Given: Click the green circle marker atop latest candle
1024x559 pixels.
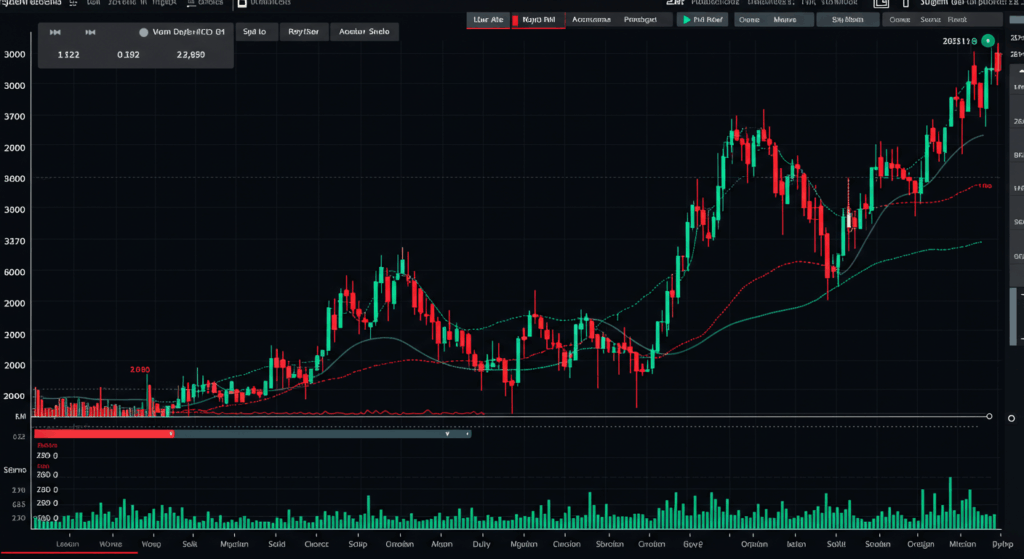Looking at the screenshot, I should tap(988, 41).
